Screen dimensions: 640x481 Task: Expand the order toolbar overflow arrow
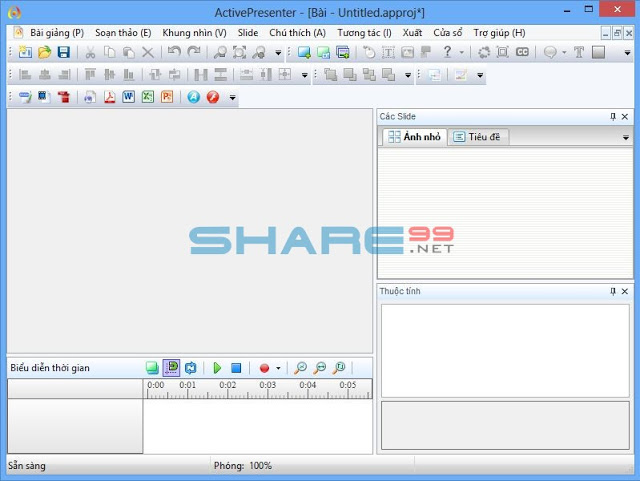(408, 75)
